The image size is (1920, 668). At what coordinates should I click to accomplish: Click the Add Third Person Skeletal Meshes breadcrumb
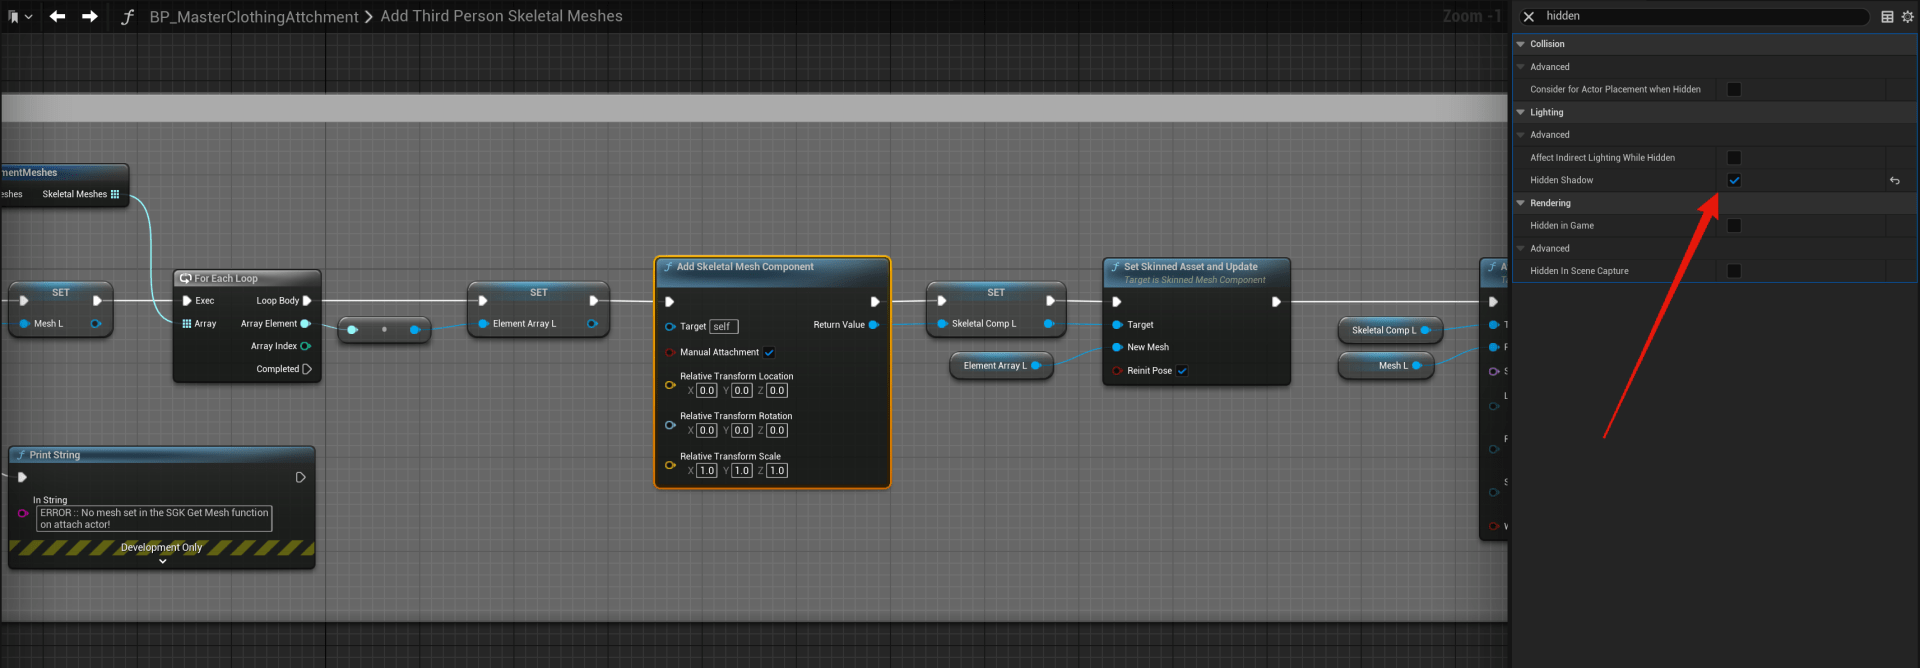[501, 17]
